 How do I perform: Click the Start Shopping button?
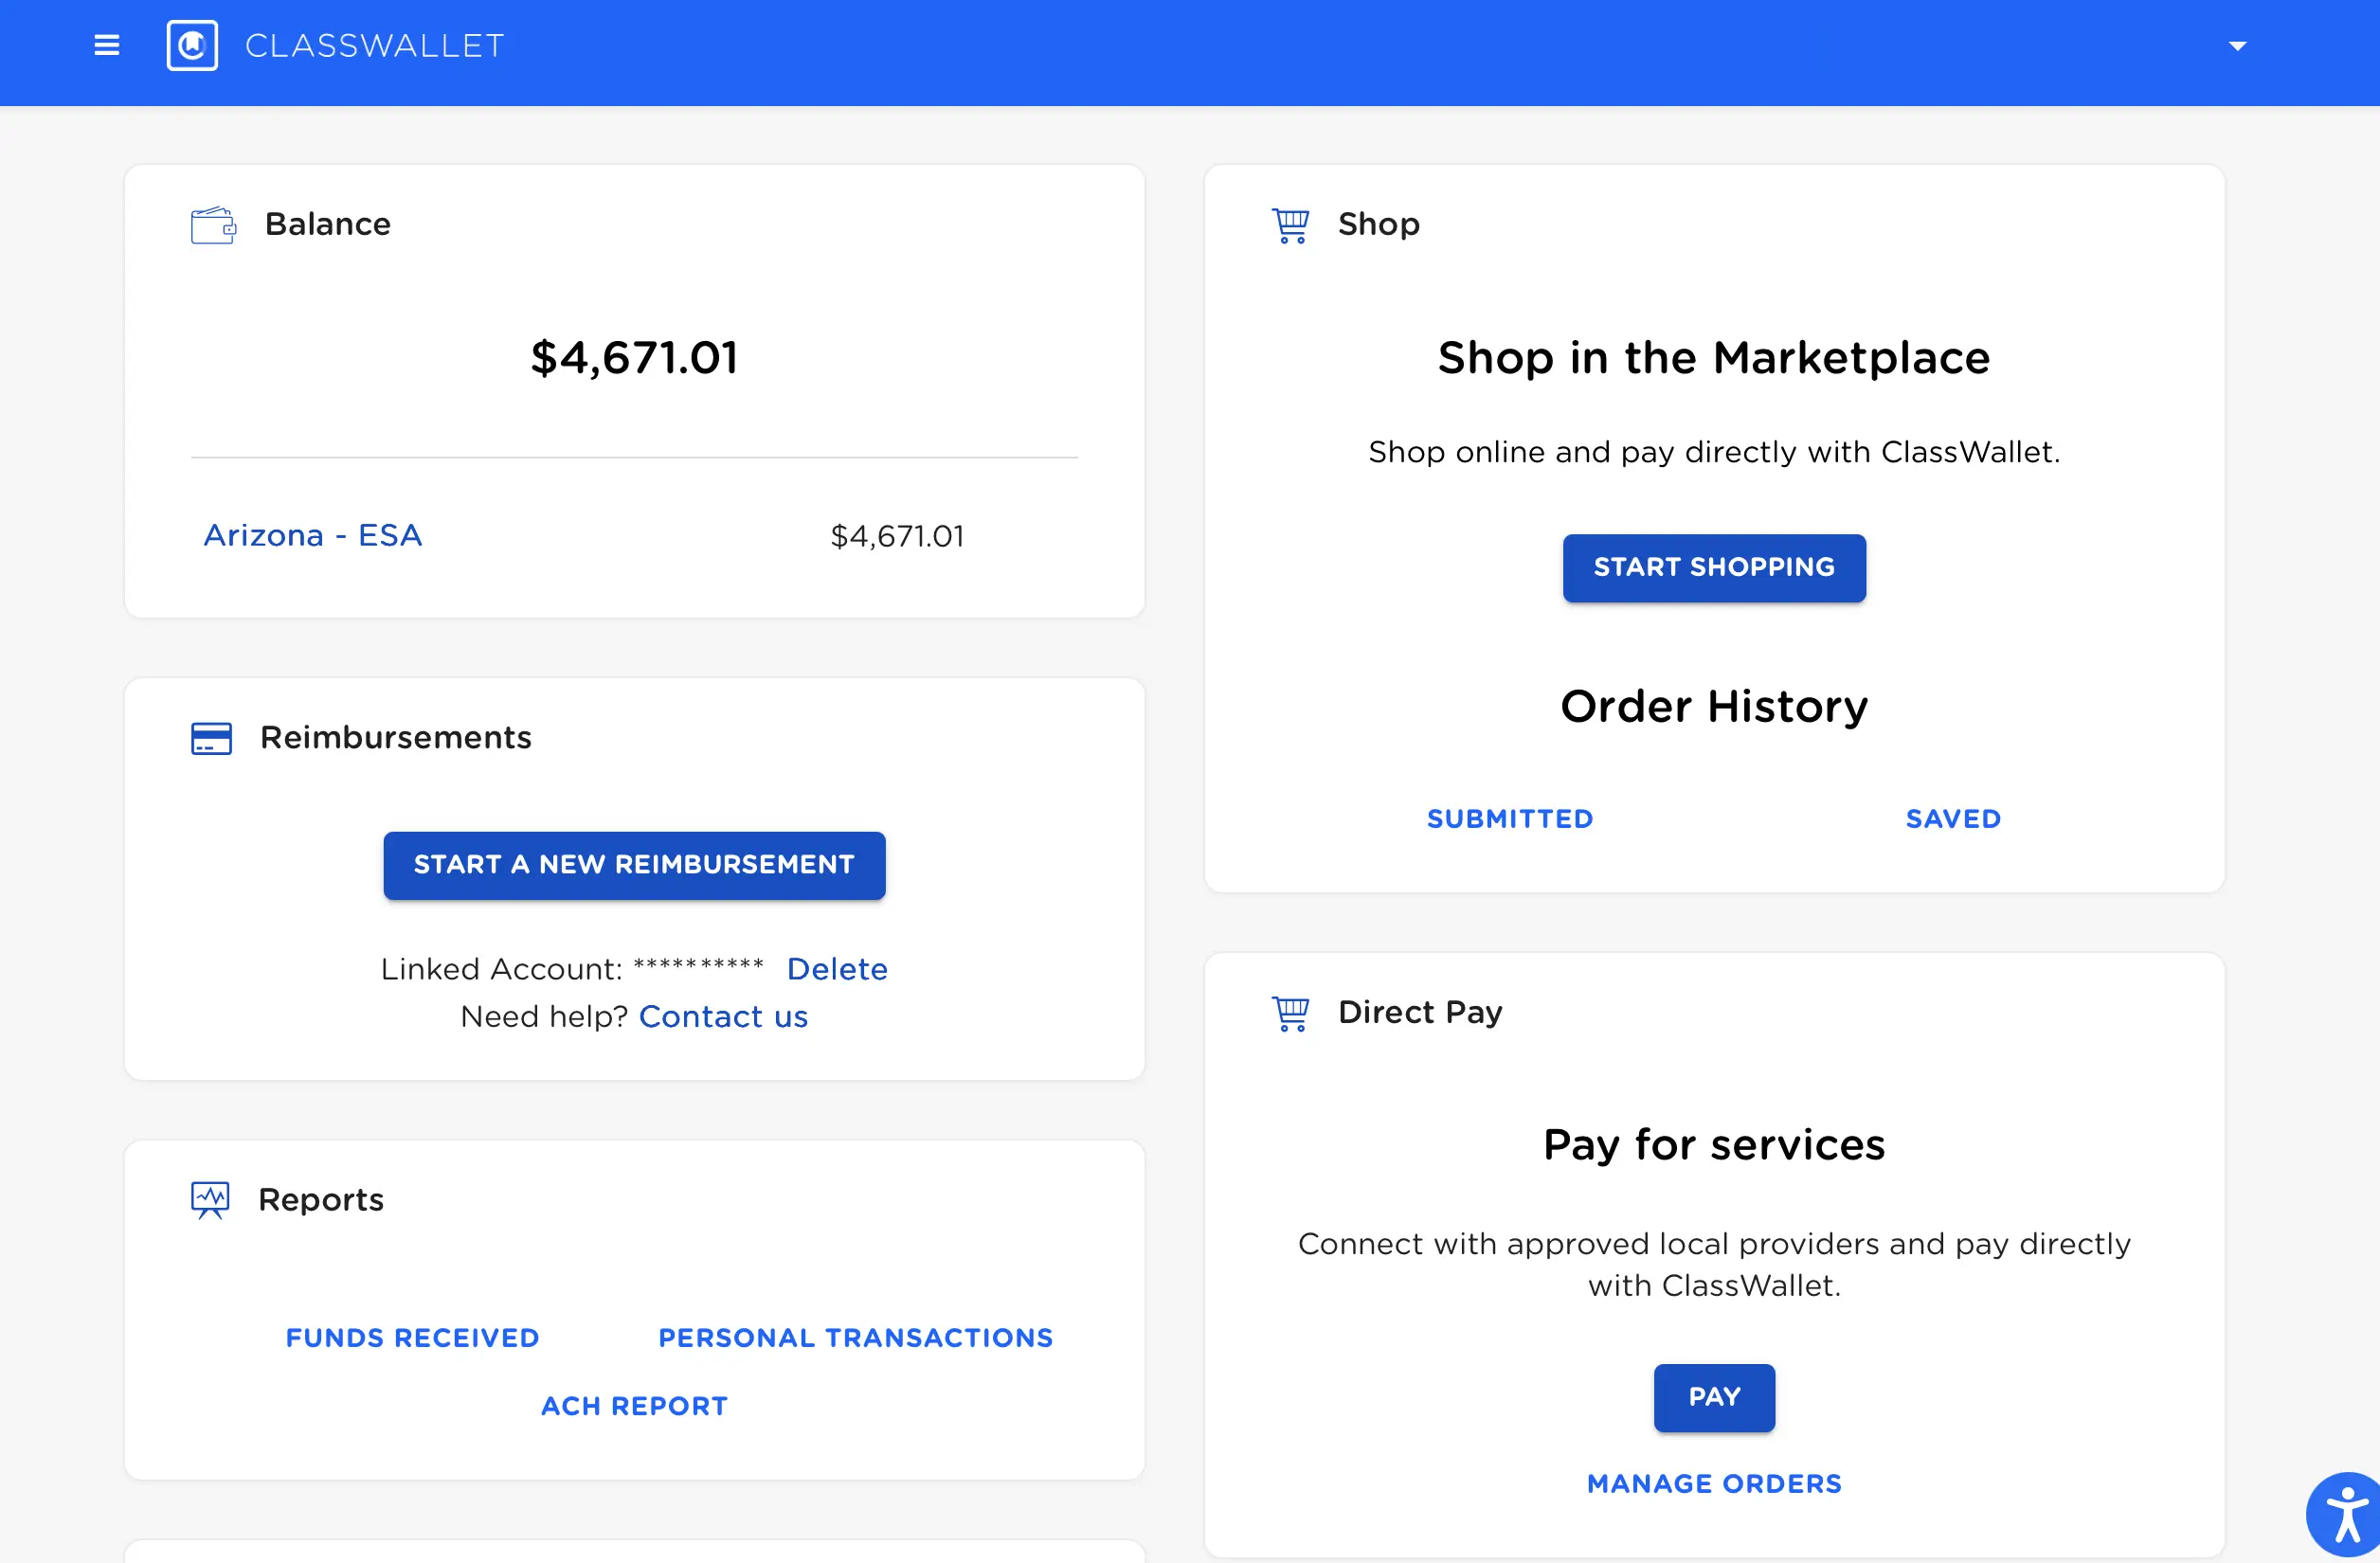pyautogui.click(x=1714, y=568)
